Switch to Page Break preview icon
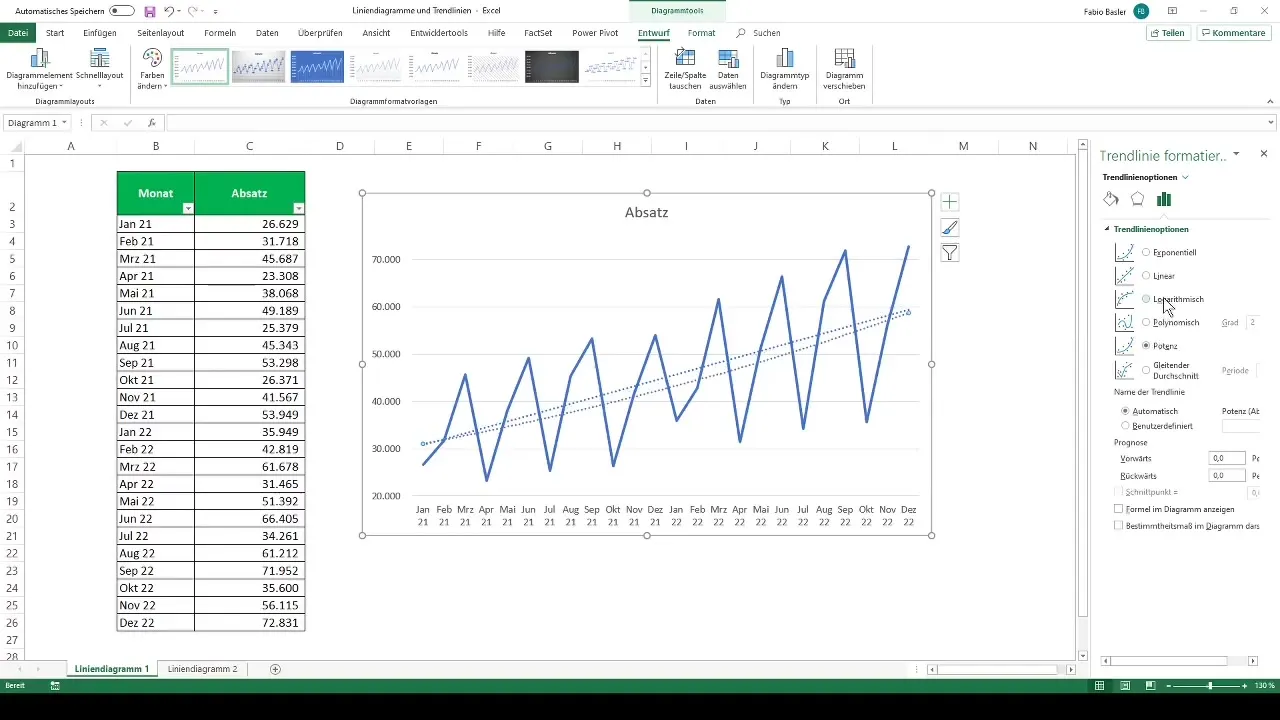This screenshot has width=1280, height=720. click(x=1150, y=686)
